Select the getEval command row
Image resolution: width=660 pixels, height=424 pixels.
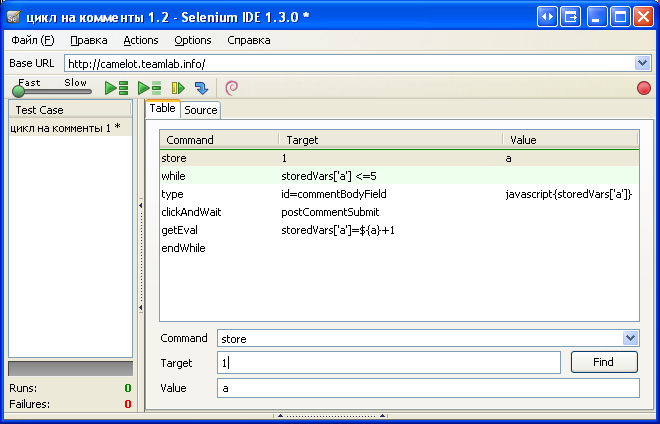click(x=399, y=230)
